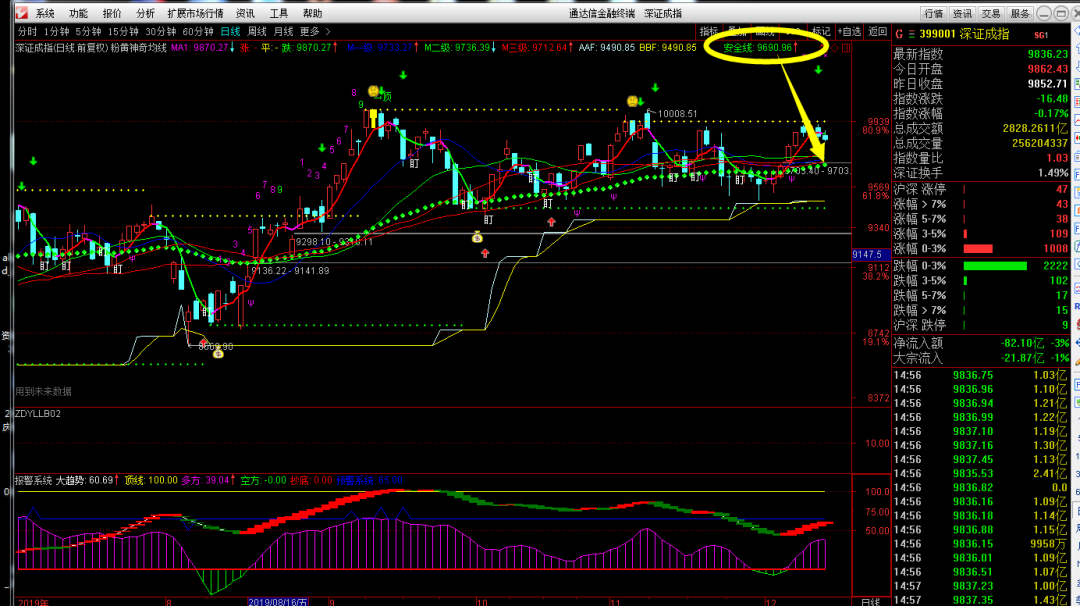
Task: Click the 最新指数 value 9836.23
Action: pos(1048,54)
